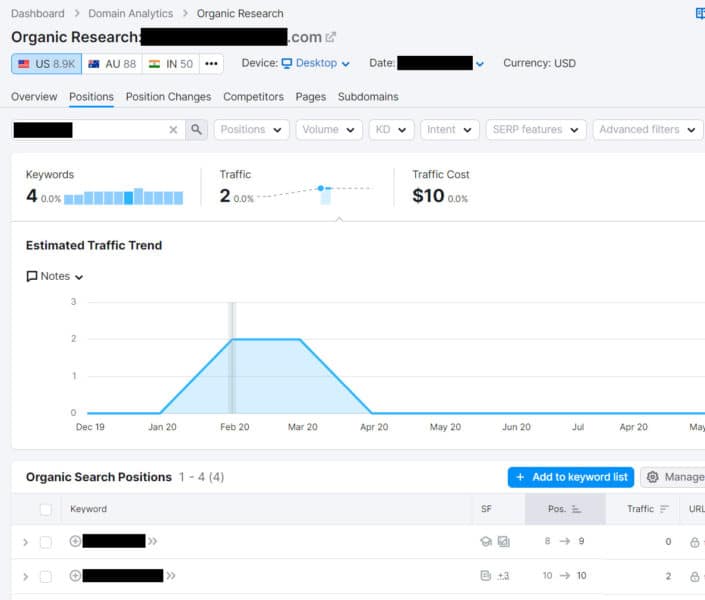The height and width of the screenshot is (600, 705).
Task: Tick the select-all checkbox in table header
Action: [45, 509]
